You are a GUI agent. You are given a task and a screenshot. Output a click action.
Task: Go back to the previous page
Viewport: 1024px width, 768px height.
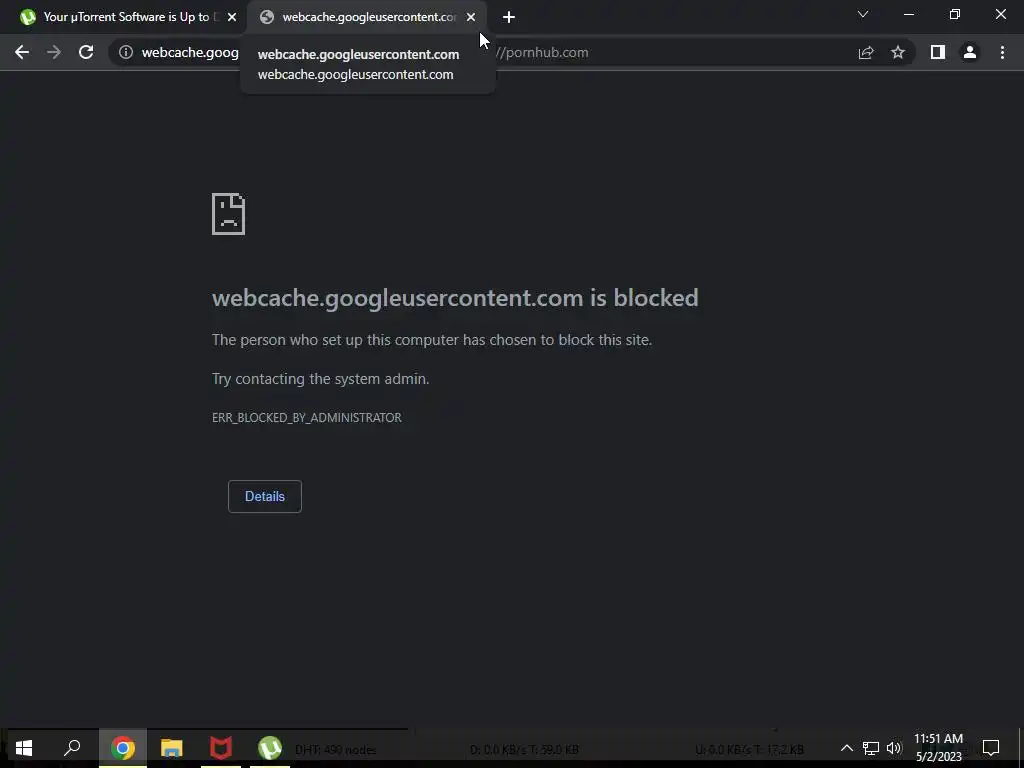22,52
